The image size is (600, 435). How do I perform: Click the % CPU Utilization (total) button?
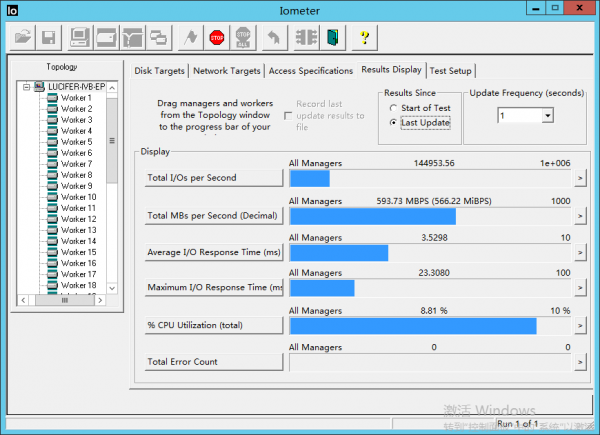coord(214,325)
